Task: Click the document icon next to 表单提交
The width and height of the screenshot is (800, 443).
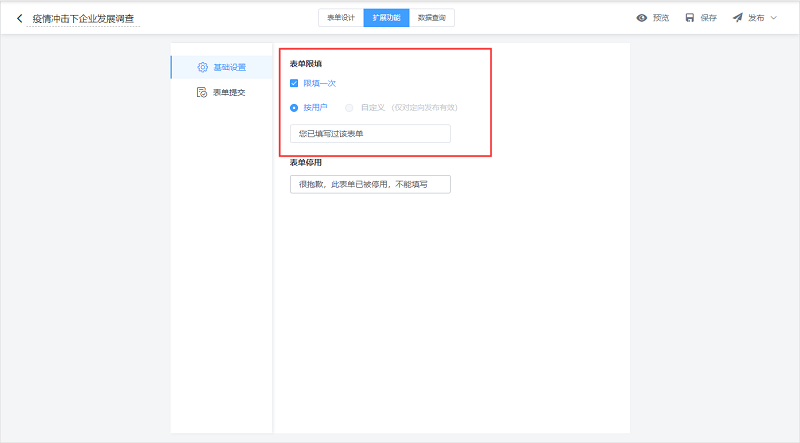Action: coord(202,92)
